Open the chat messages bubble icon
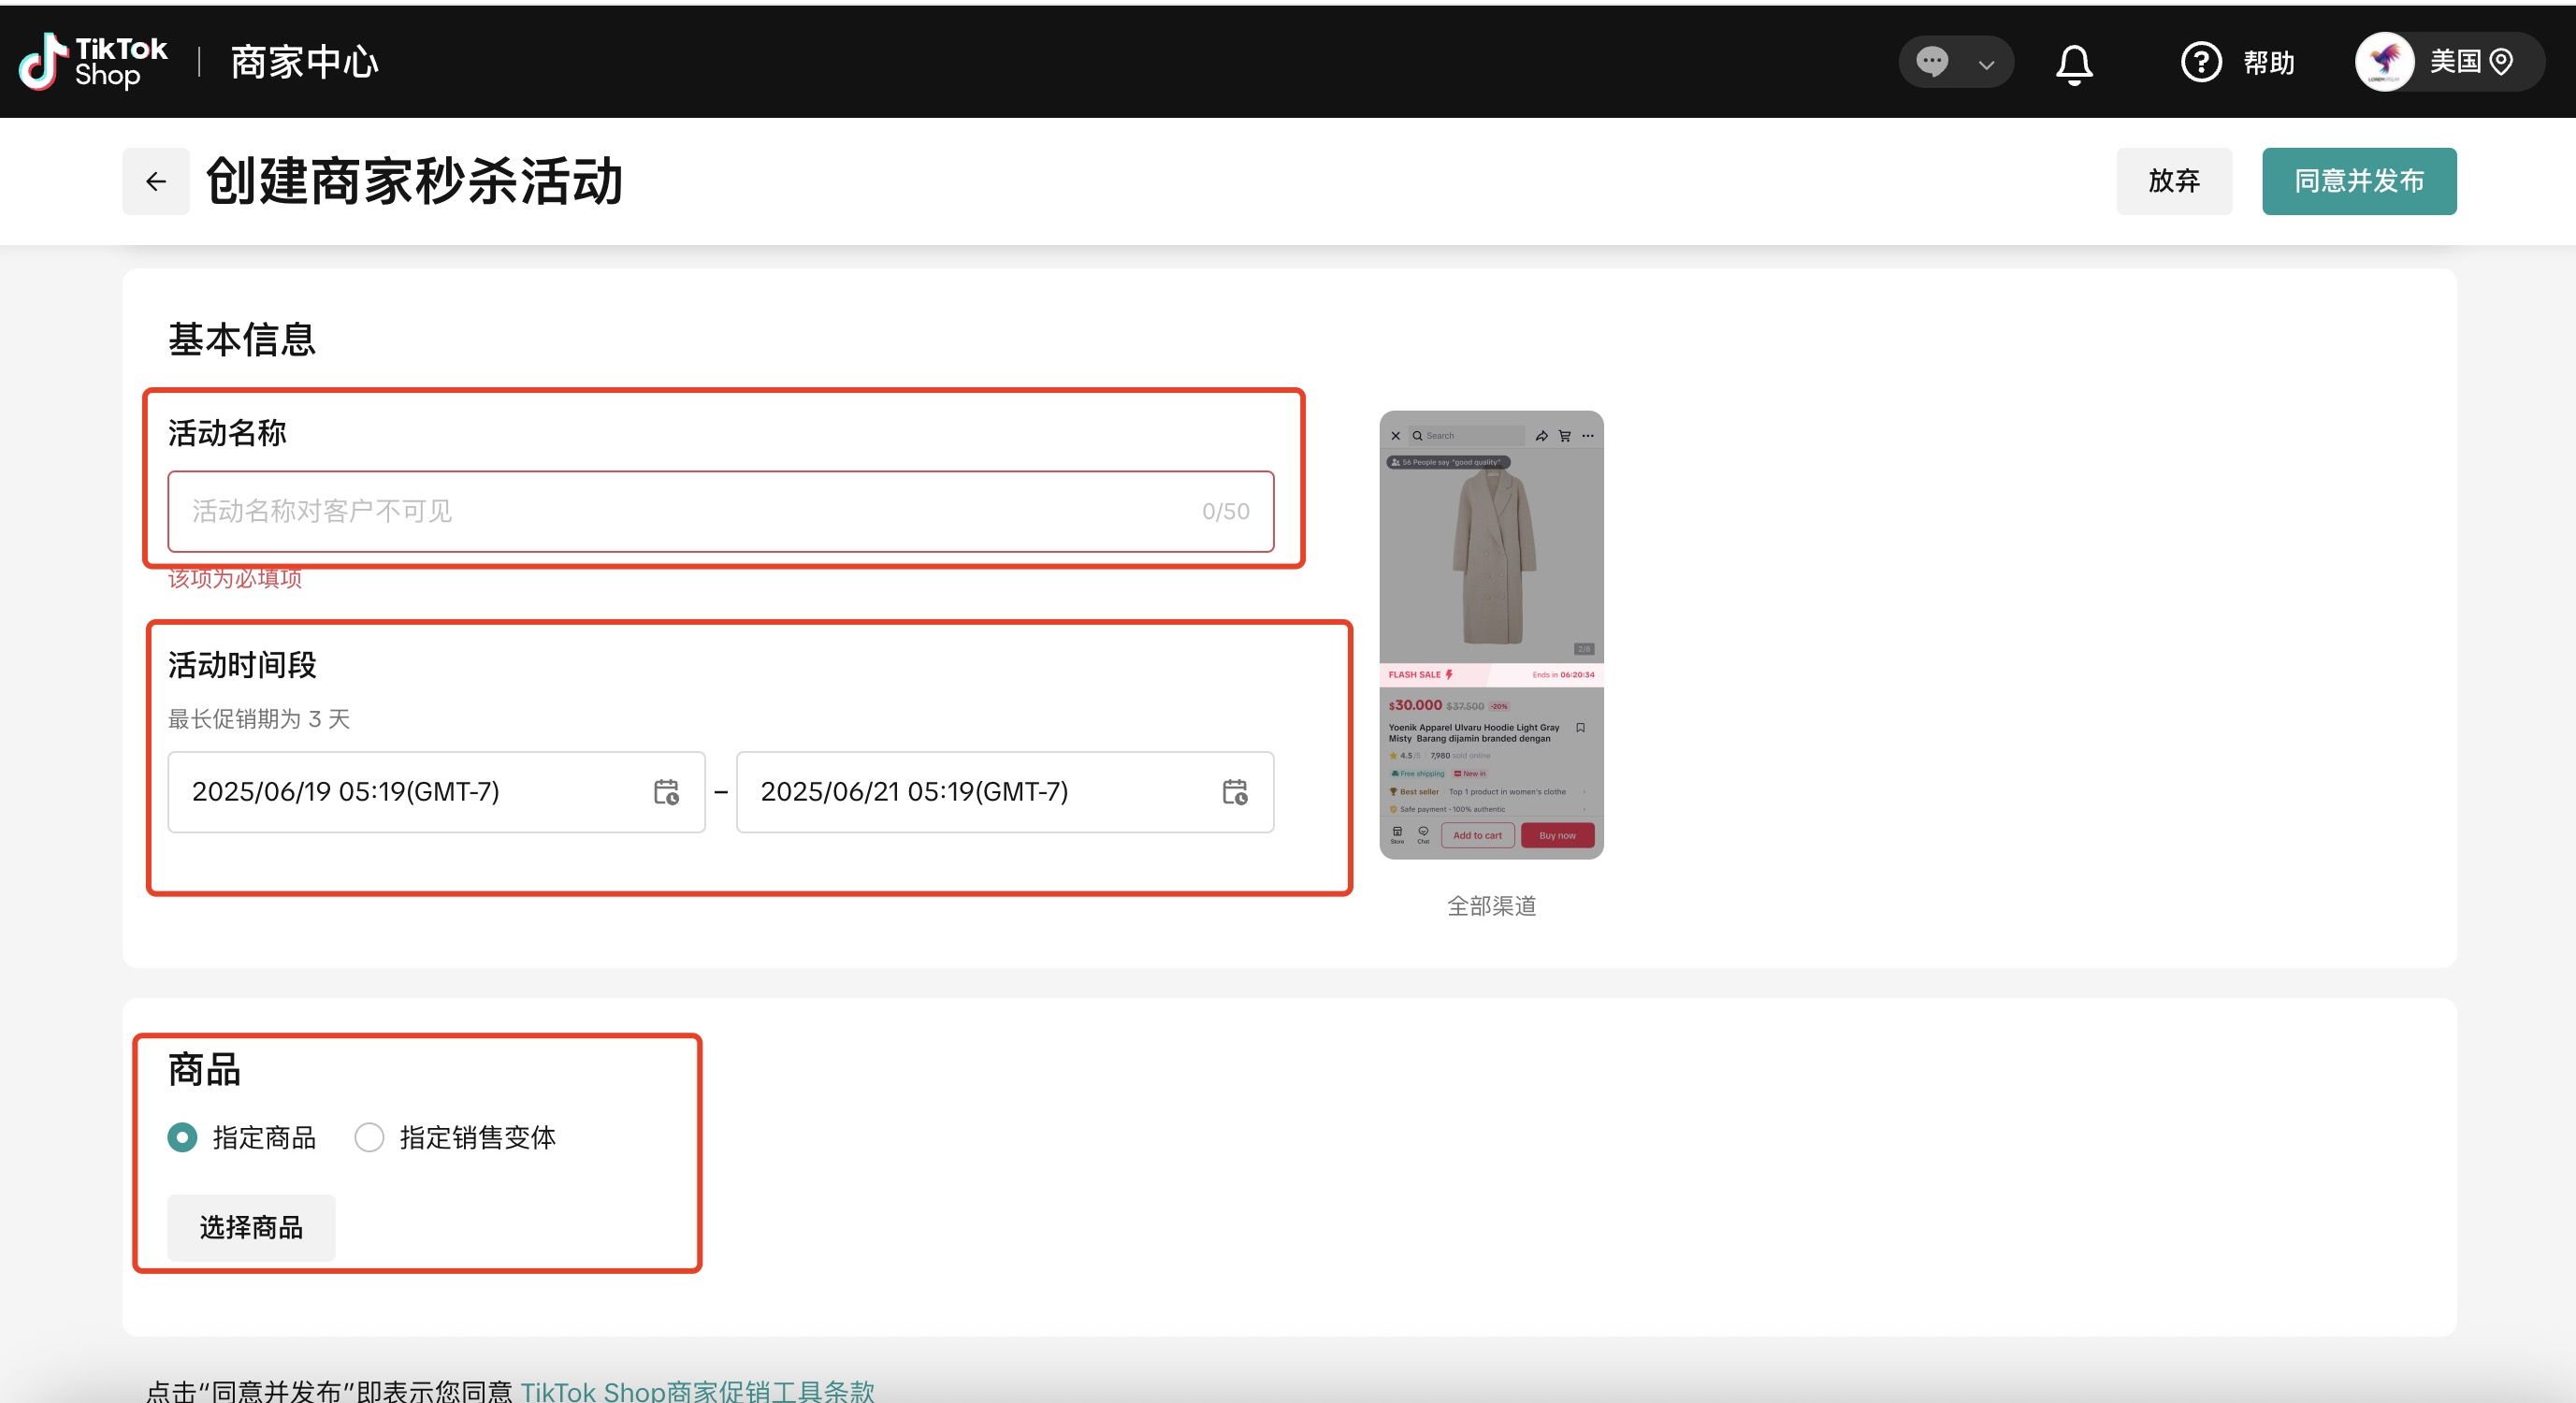The width and height of the screenshot is (2576, 1403). point(1931,62)
